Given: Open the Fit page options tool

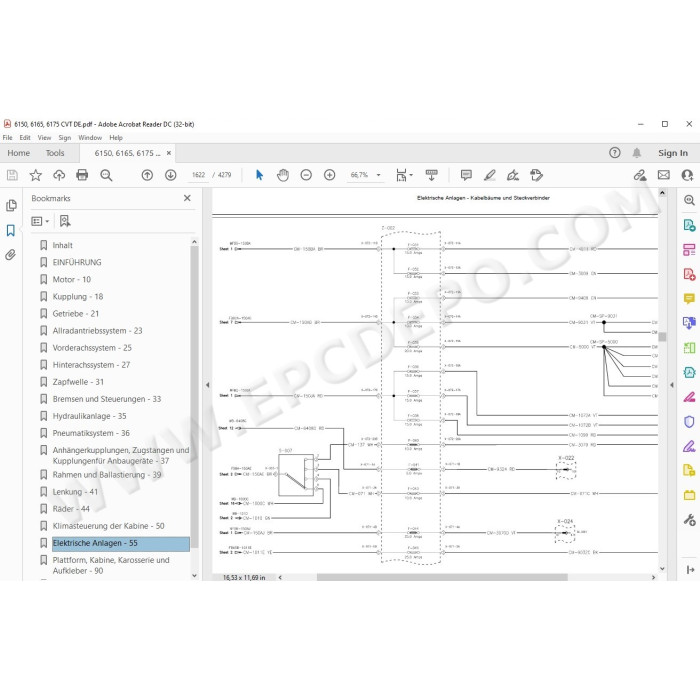Looking at the screenshot, I should point(404,175).
